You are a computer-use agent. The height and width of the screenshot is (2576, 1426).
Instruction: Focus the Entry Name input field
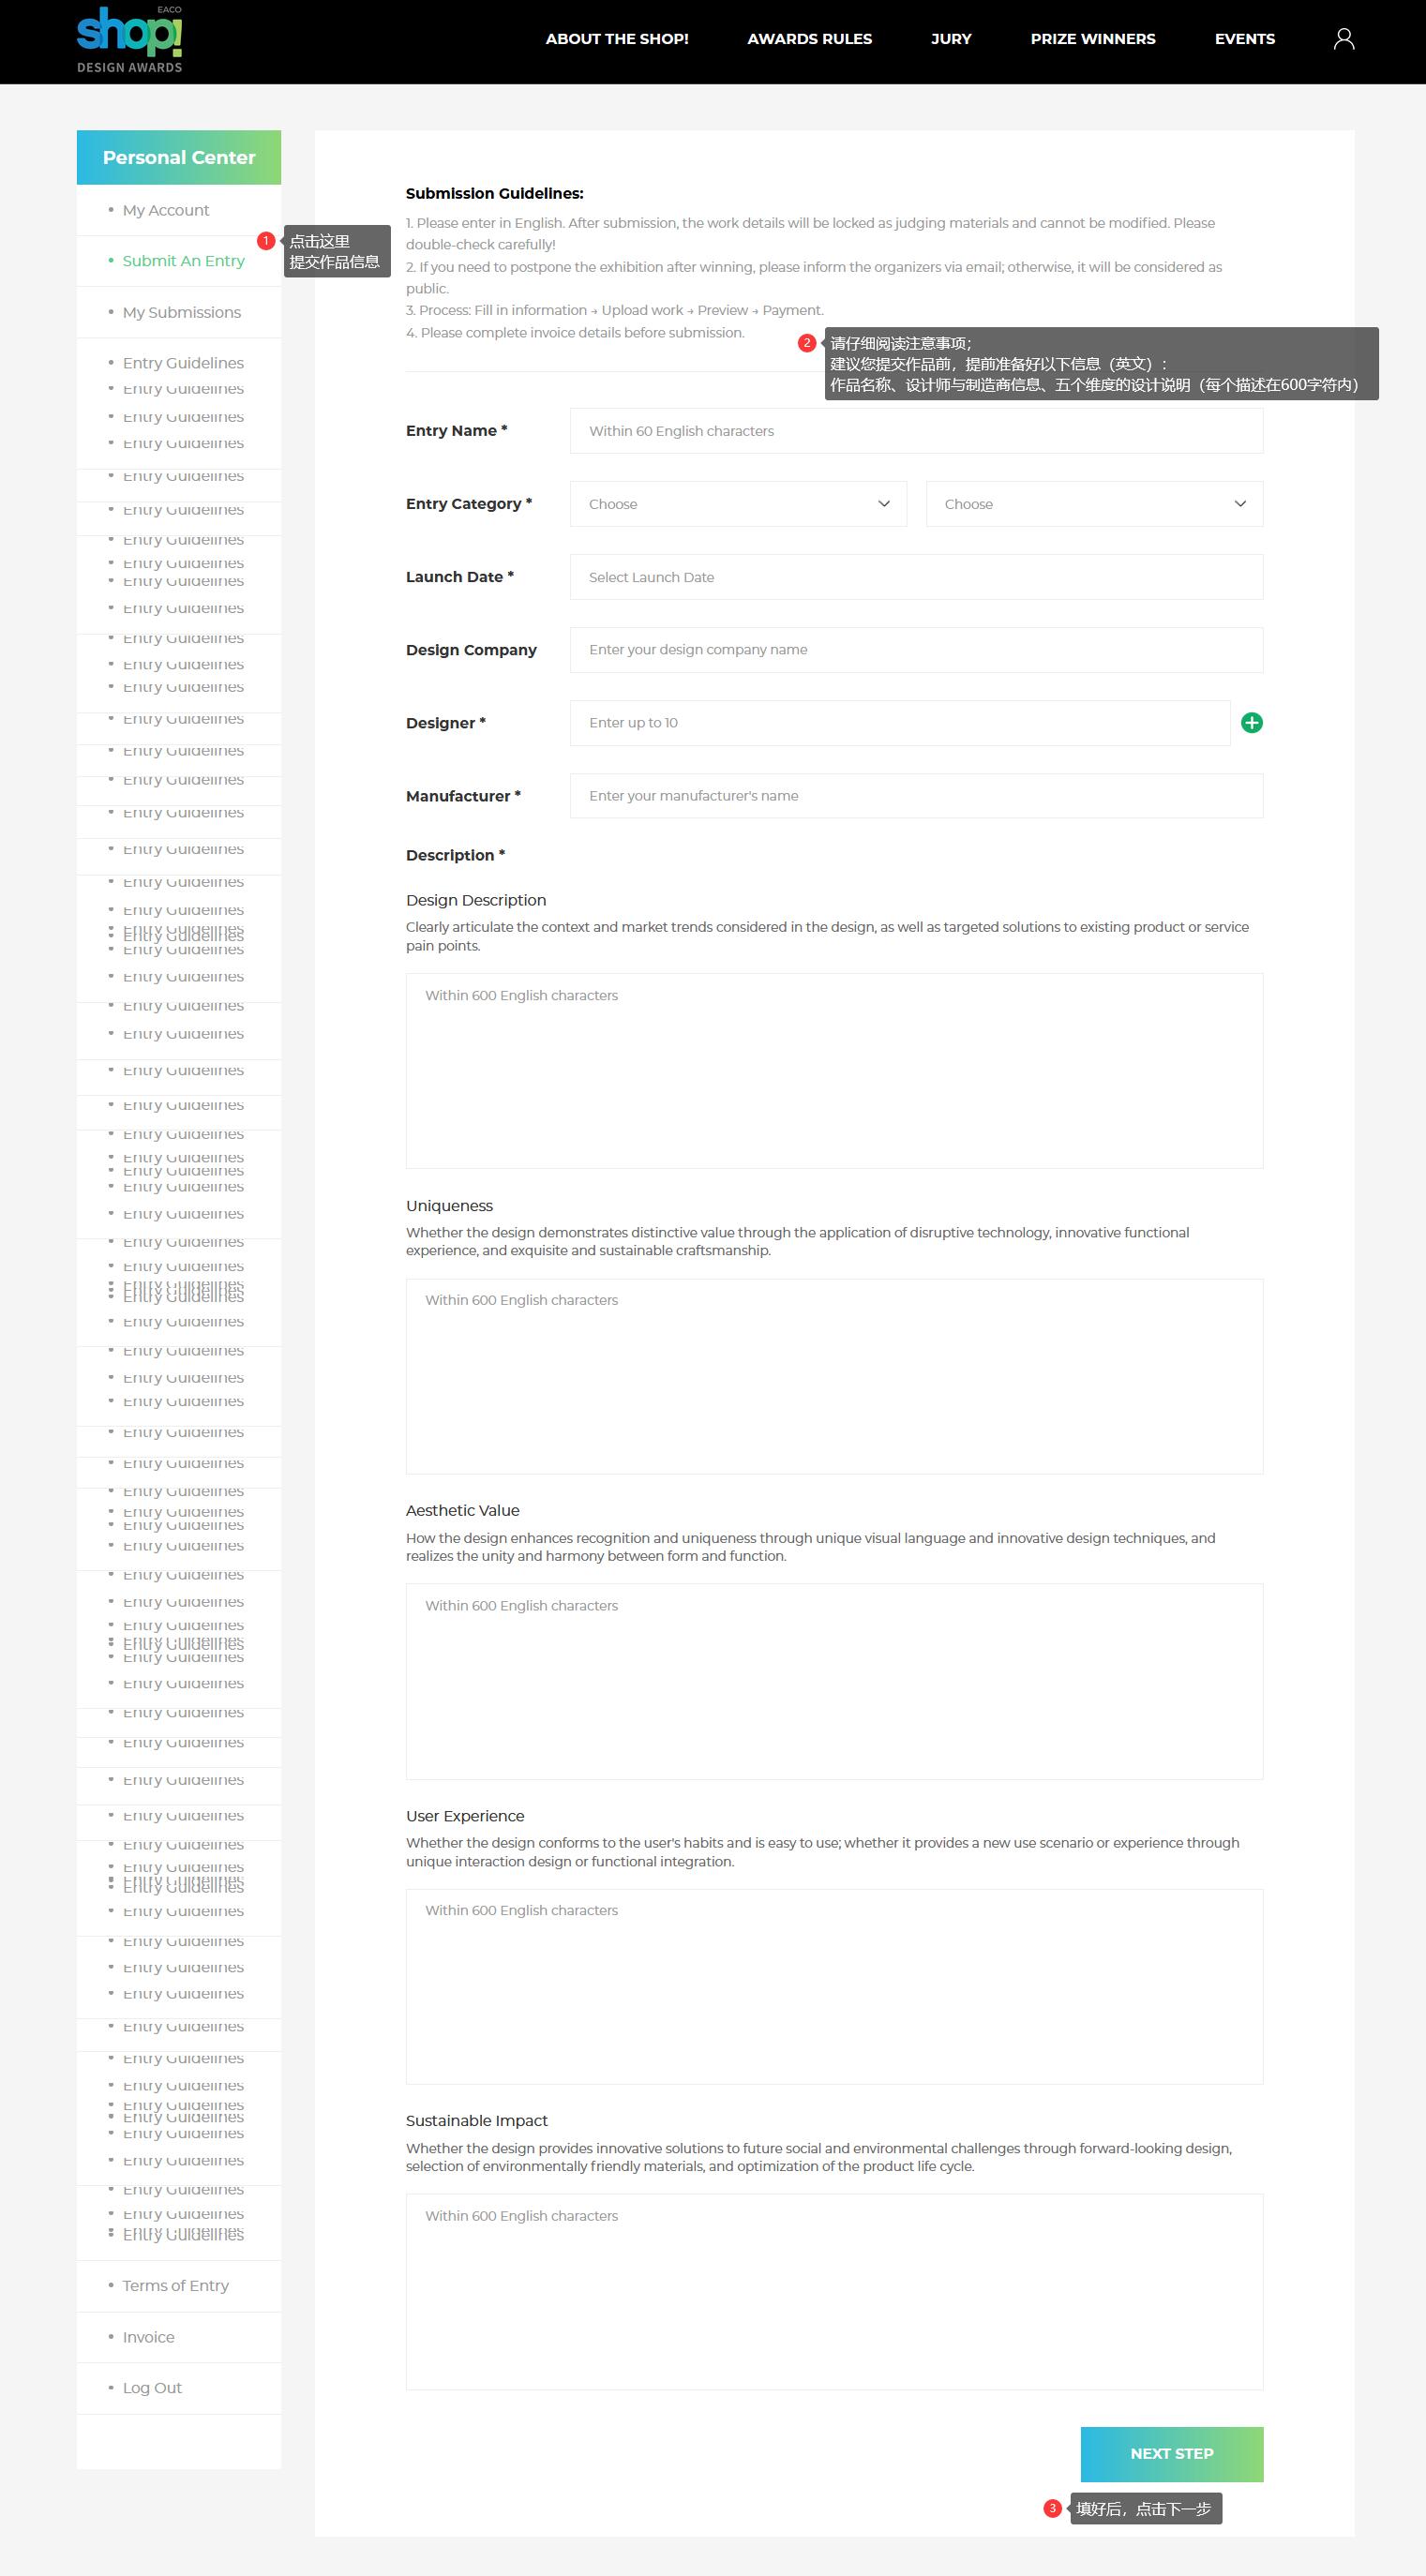click(x=916, y=431)
